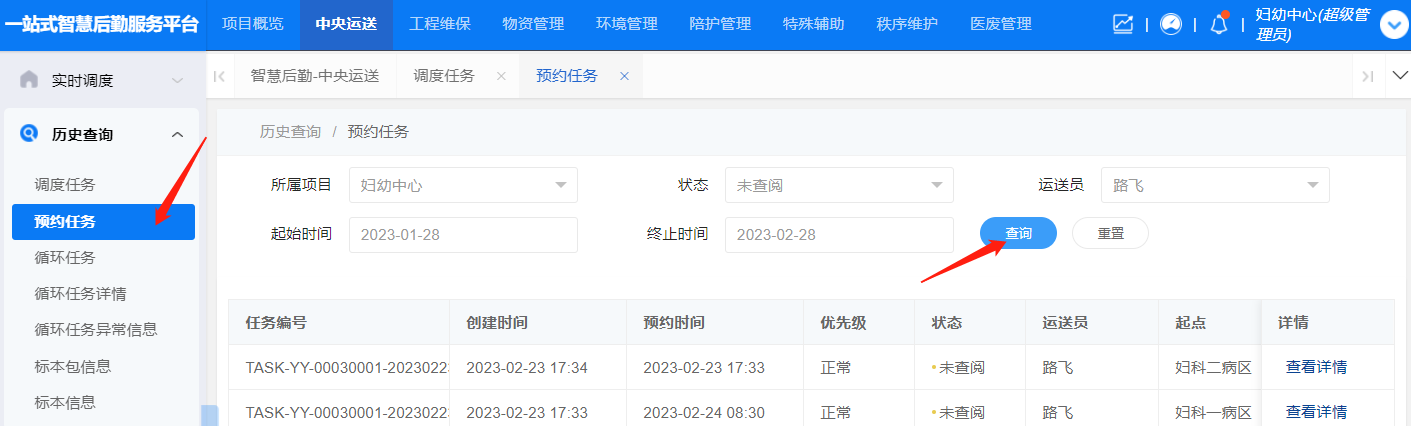Open the dashboard gauge icon in header

1171,24
